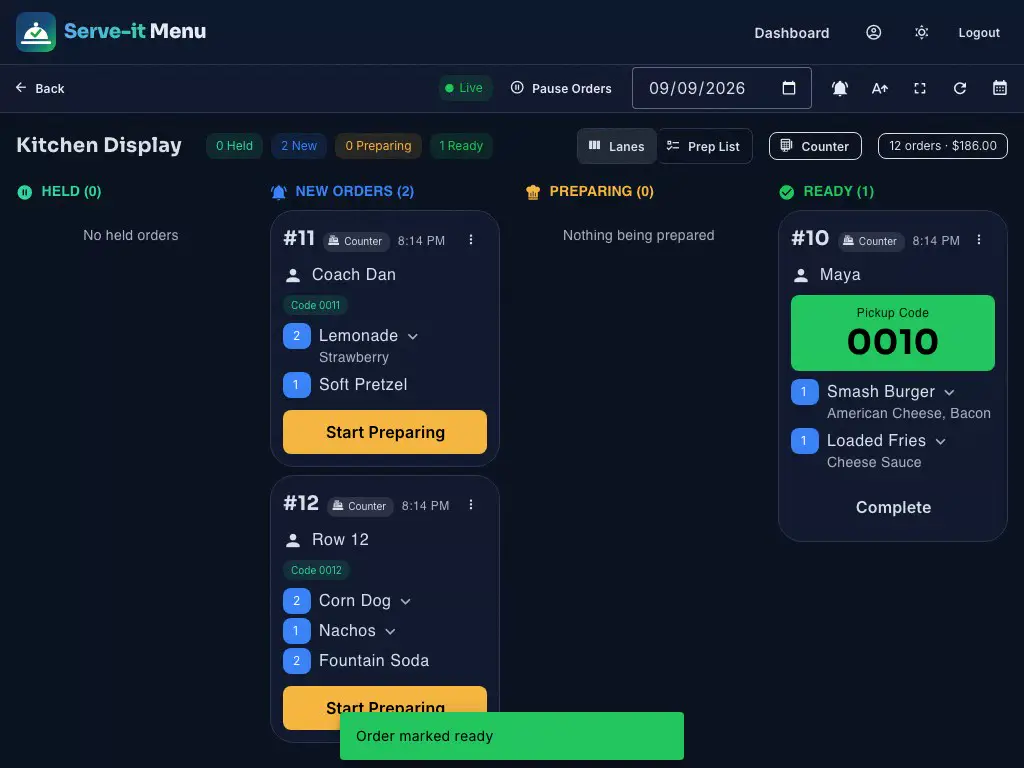Open the calendar picker in date field
This screenshot has width=1024, height=768.
tap(789, 88)
